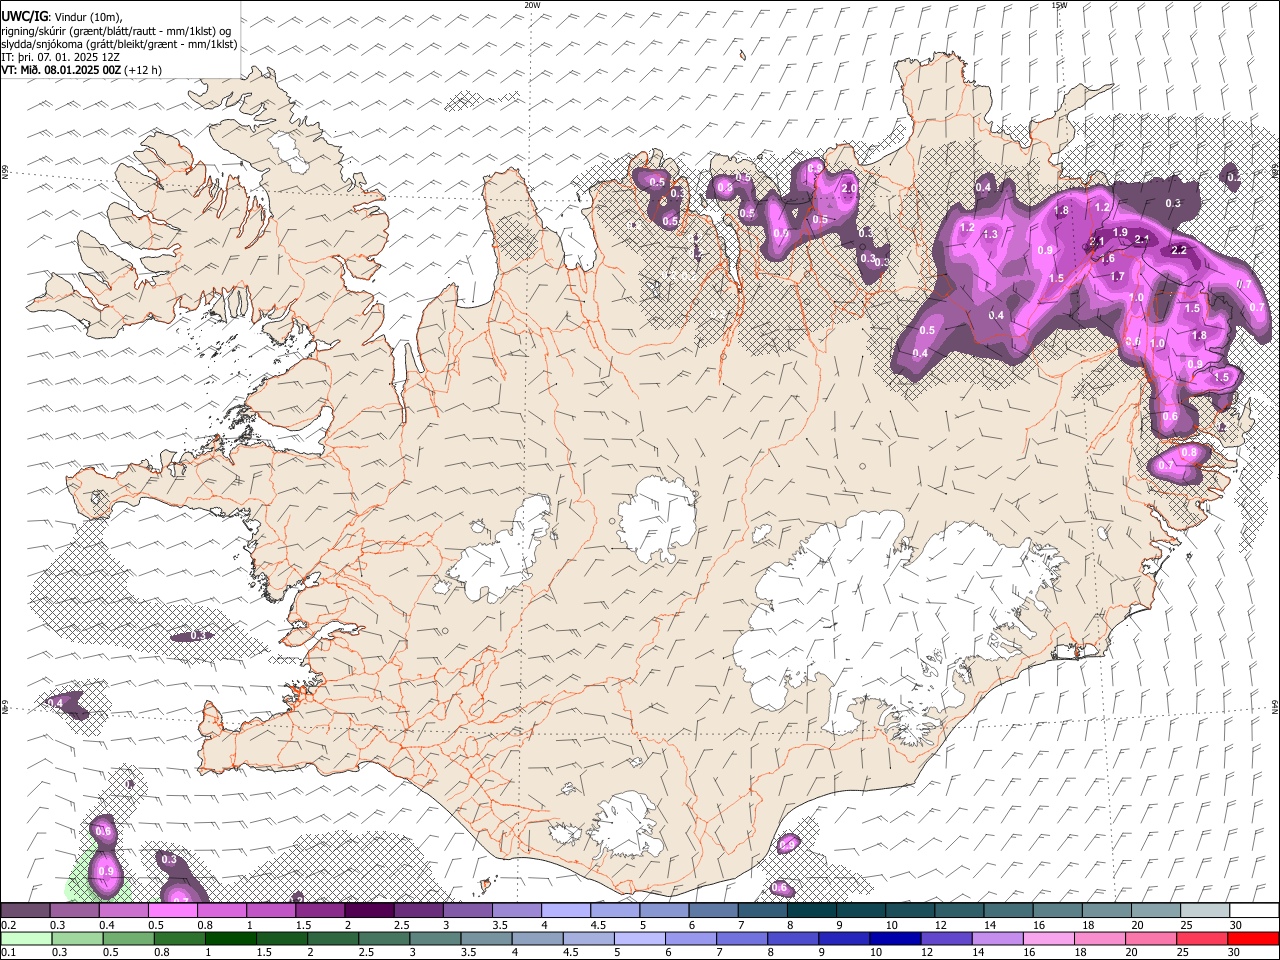This screenshot has width=1280, height=960.
Task: Click the pure red 30 swatch in lower legend
Action: [1253, 938]
